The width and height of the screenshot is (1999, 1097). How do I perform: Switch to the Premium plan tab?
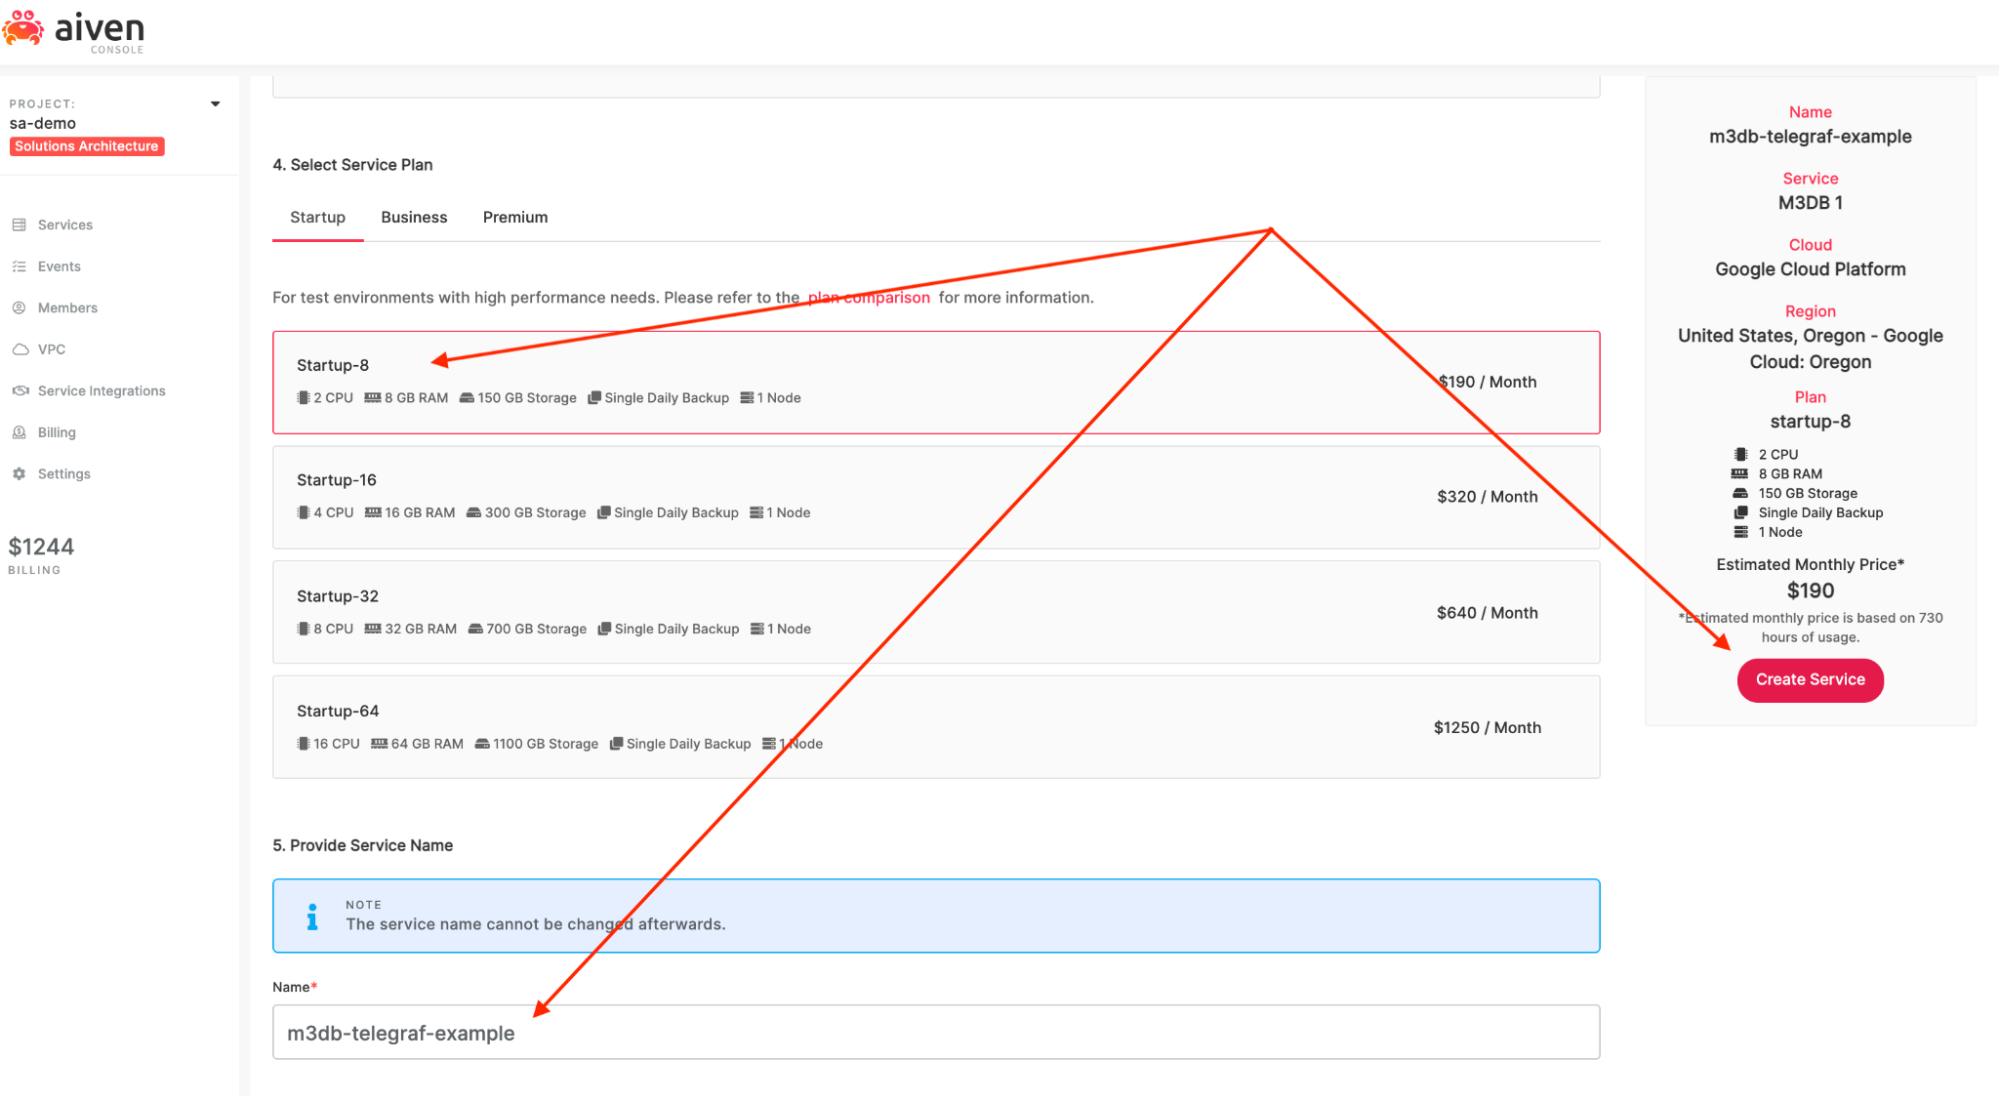(x=515, y=217)
